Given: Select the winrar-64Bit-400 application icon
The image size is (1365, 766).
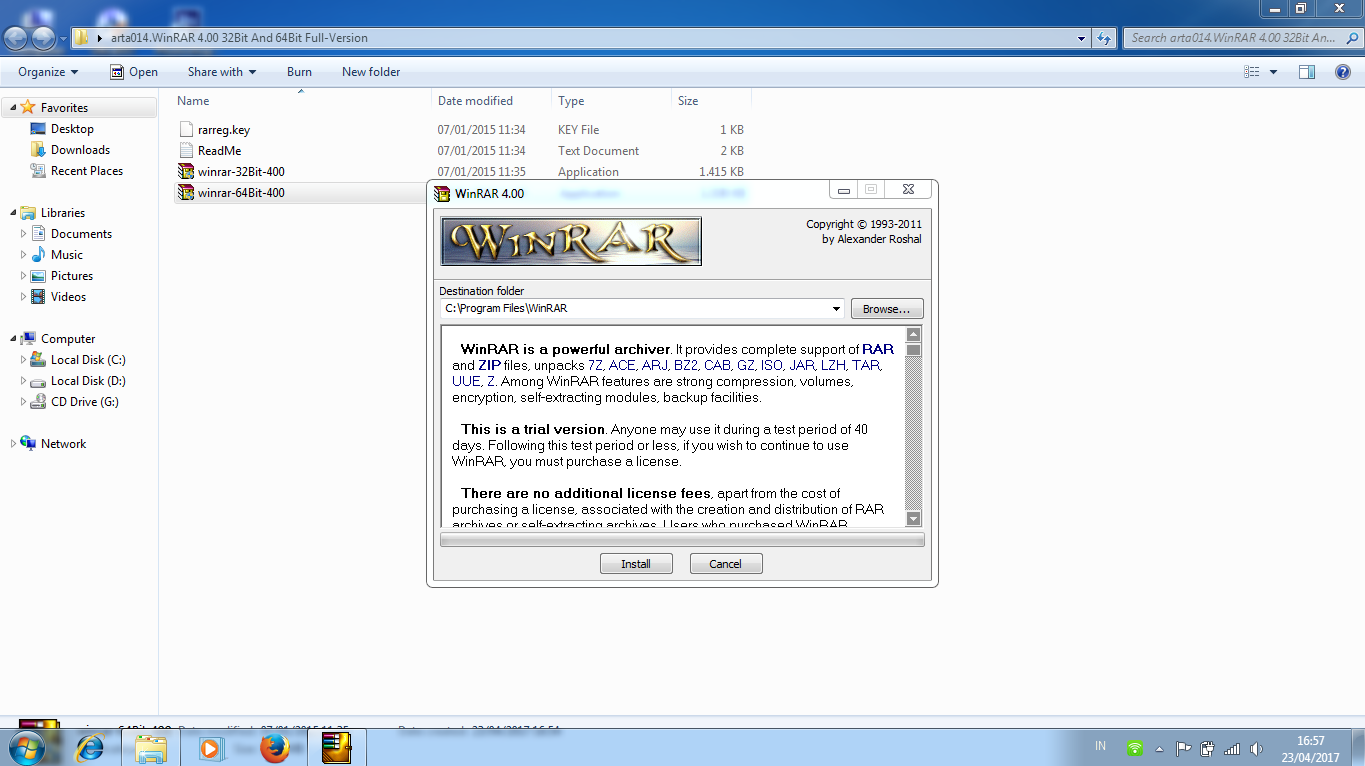Looking at the screenshot, I should [185, 193].
